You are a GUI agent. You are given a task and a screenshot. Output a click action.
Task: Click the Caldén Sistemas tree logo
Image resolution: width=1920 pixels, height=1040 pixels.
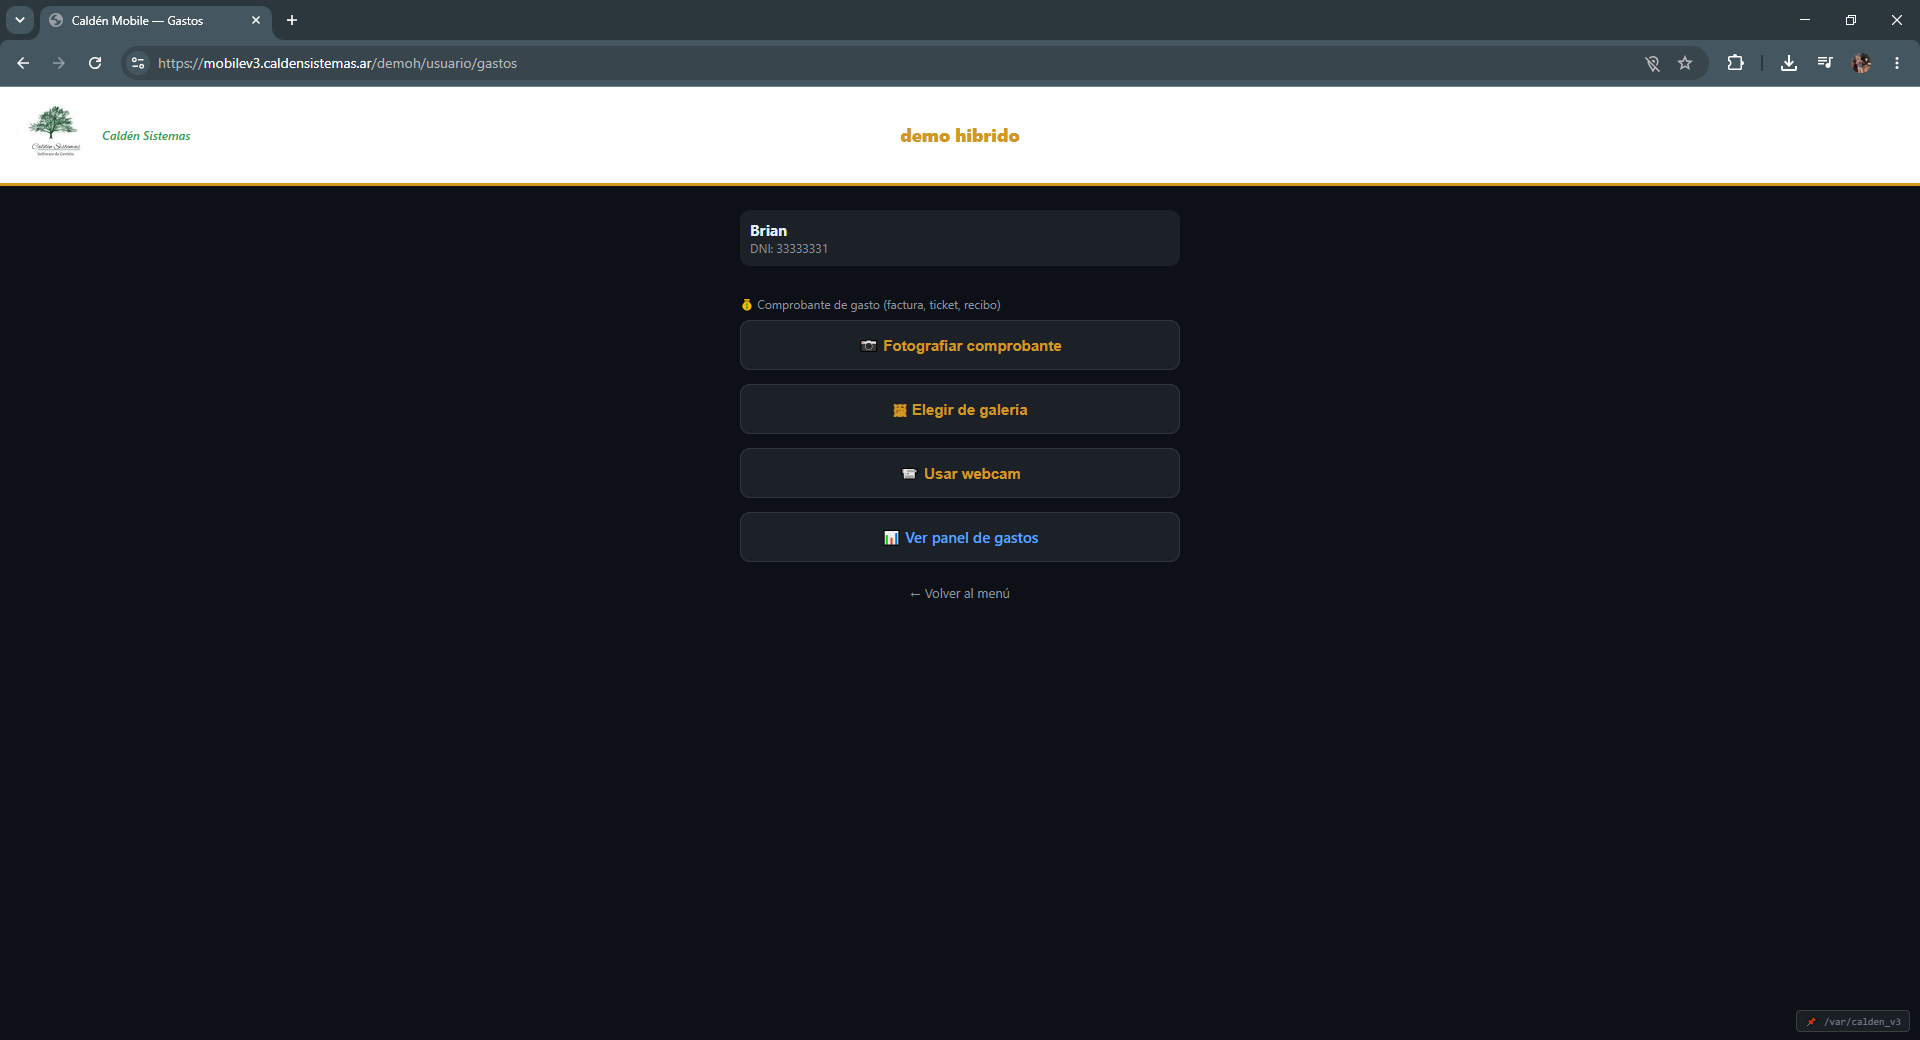[x=54, y=132]
